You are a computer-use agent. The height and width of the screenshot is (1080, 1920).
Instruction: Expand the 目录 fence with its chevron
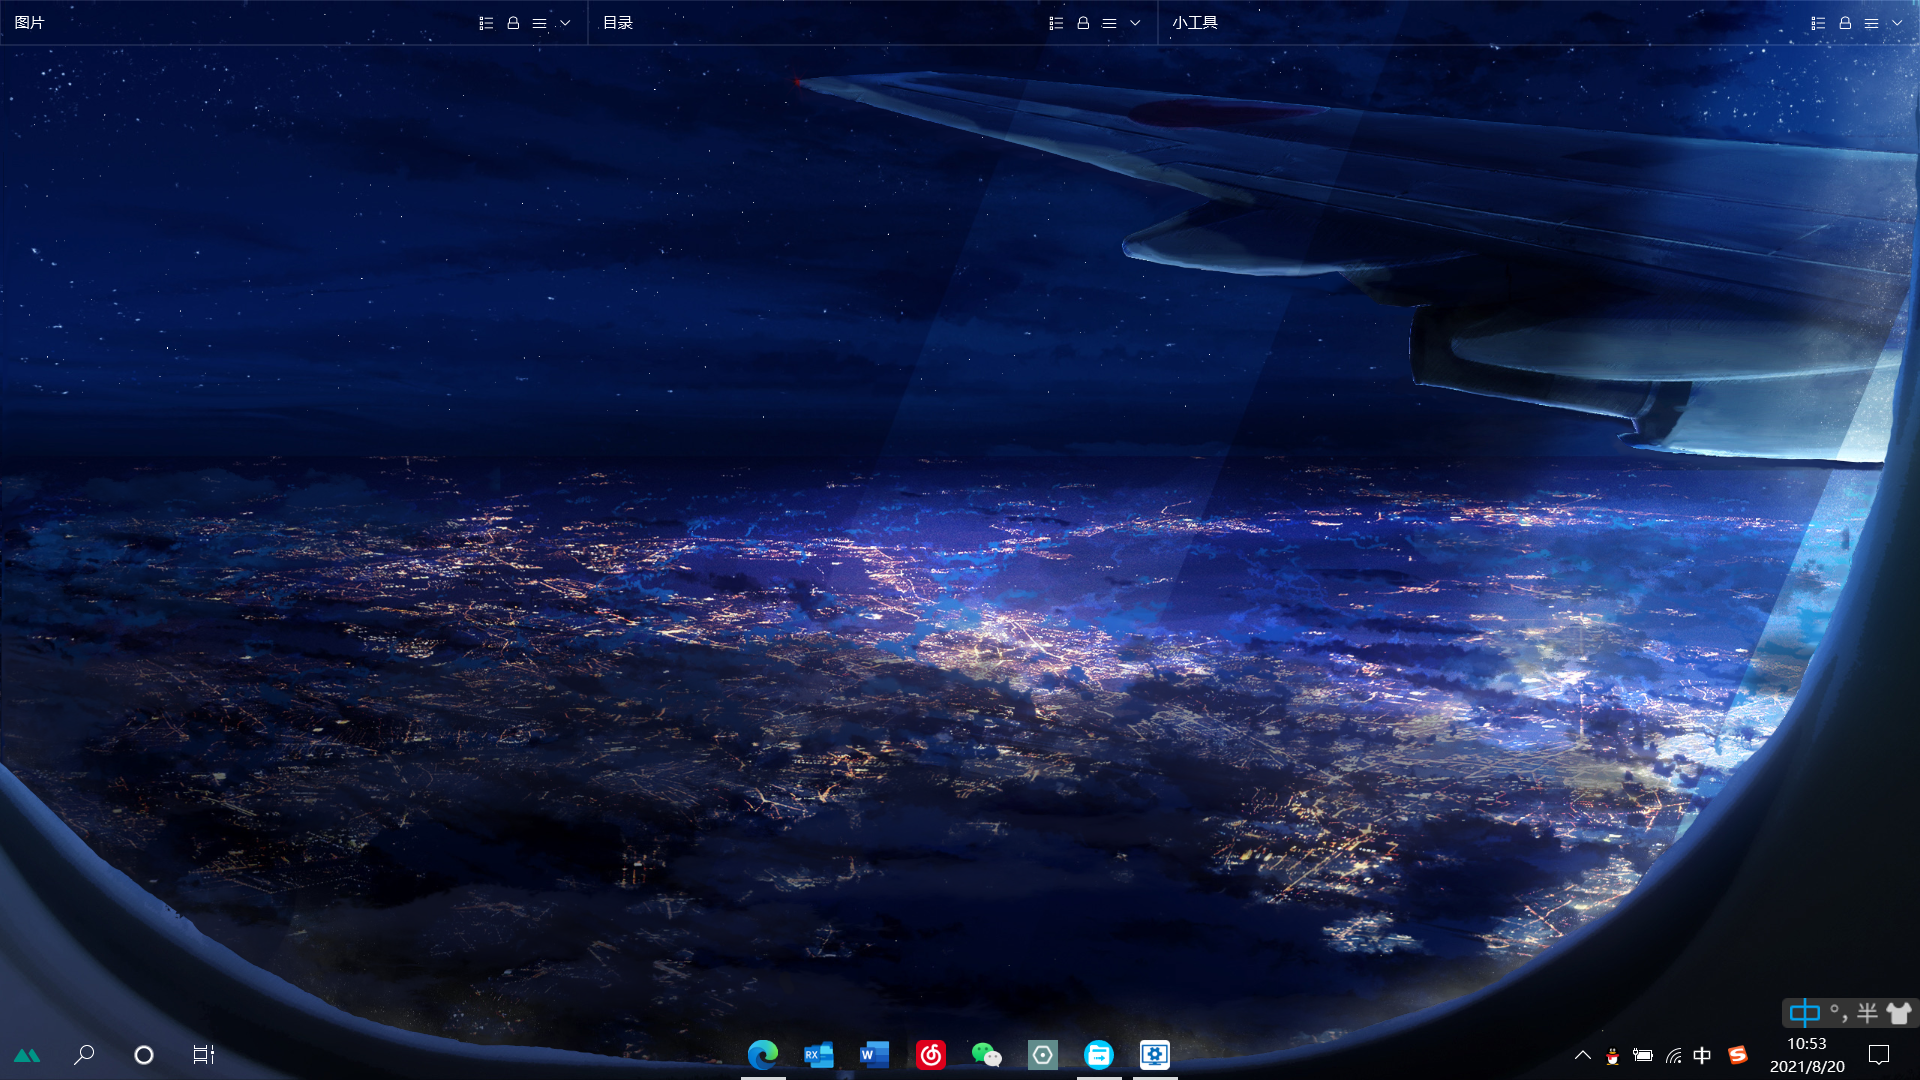(1135, 22)
